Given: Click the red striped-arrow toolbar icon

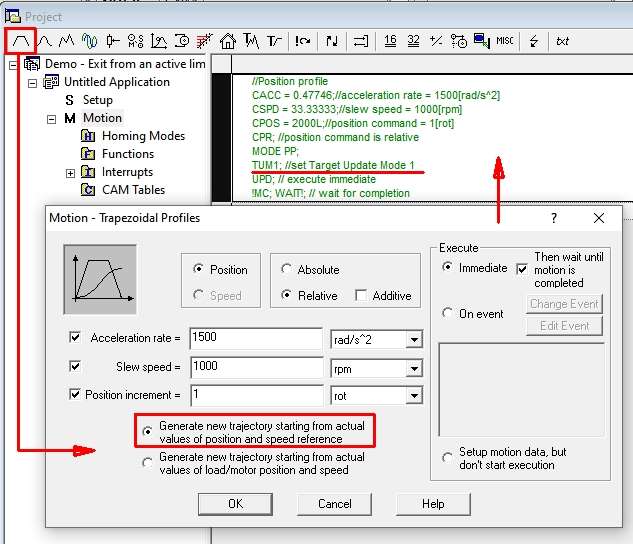Looking at the screenshot, I should pos(204,41).
